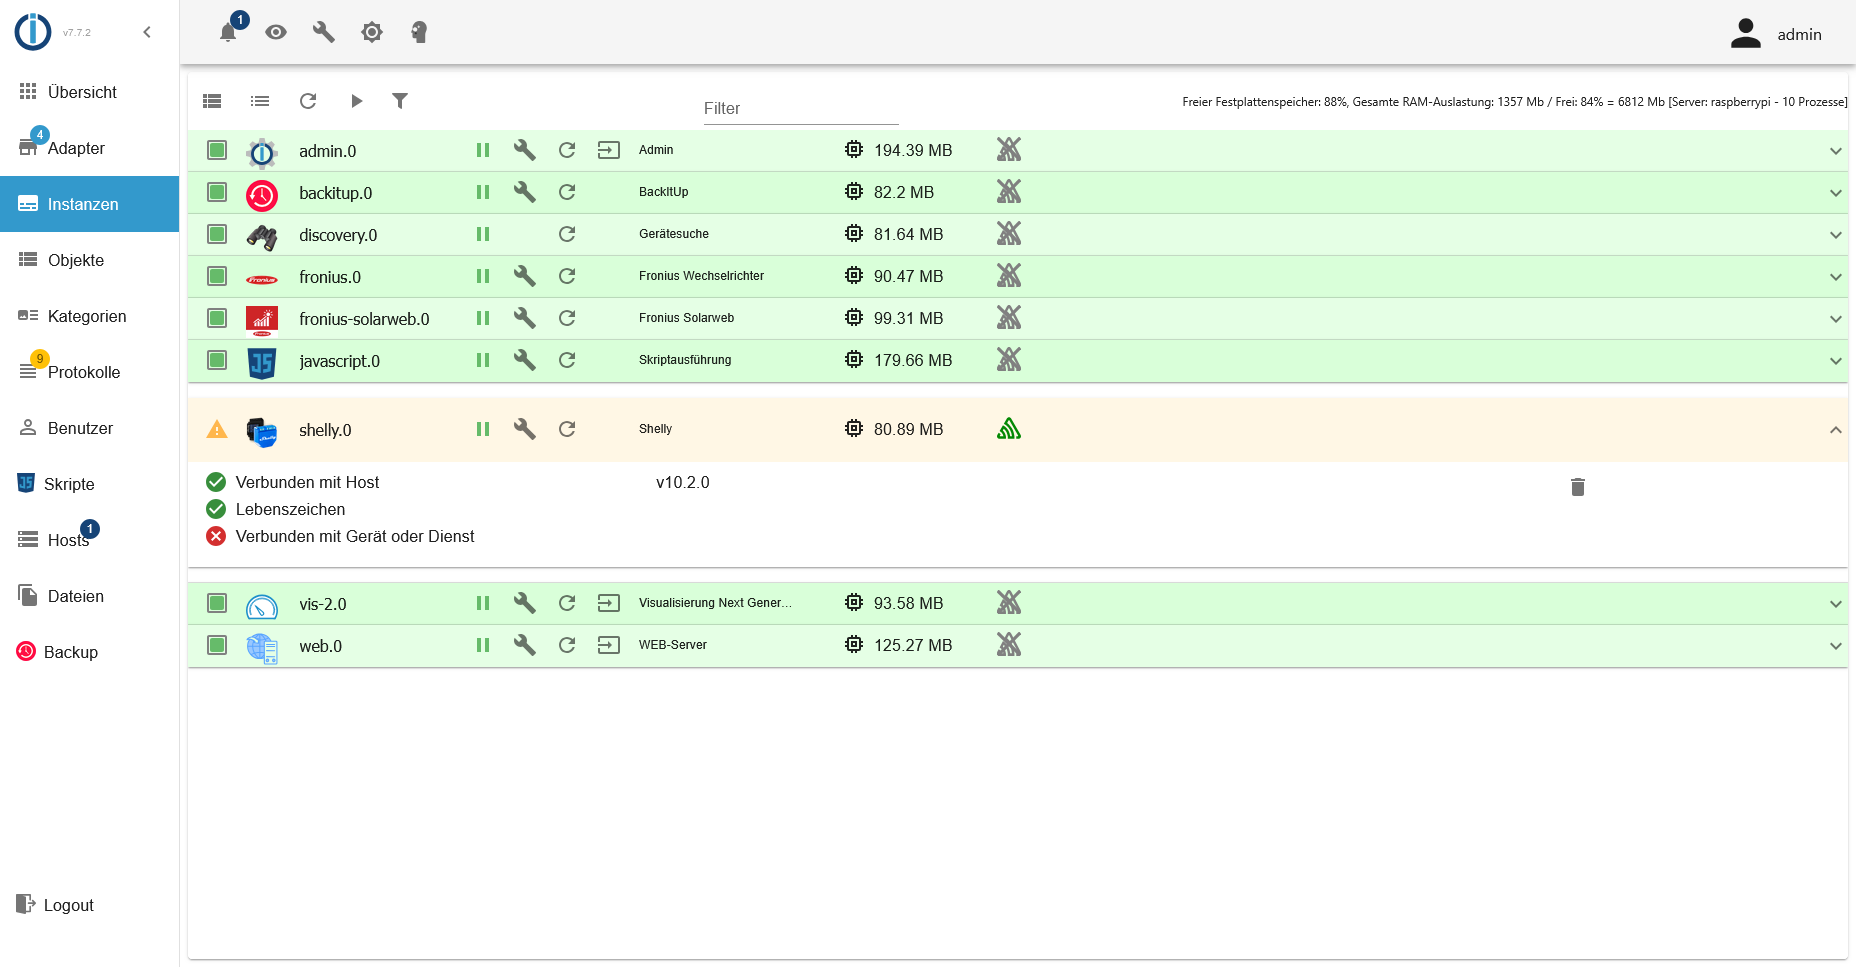
Task: Click the ioBroker logo
Action: (33, 32)
